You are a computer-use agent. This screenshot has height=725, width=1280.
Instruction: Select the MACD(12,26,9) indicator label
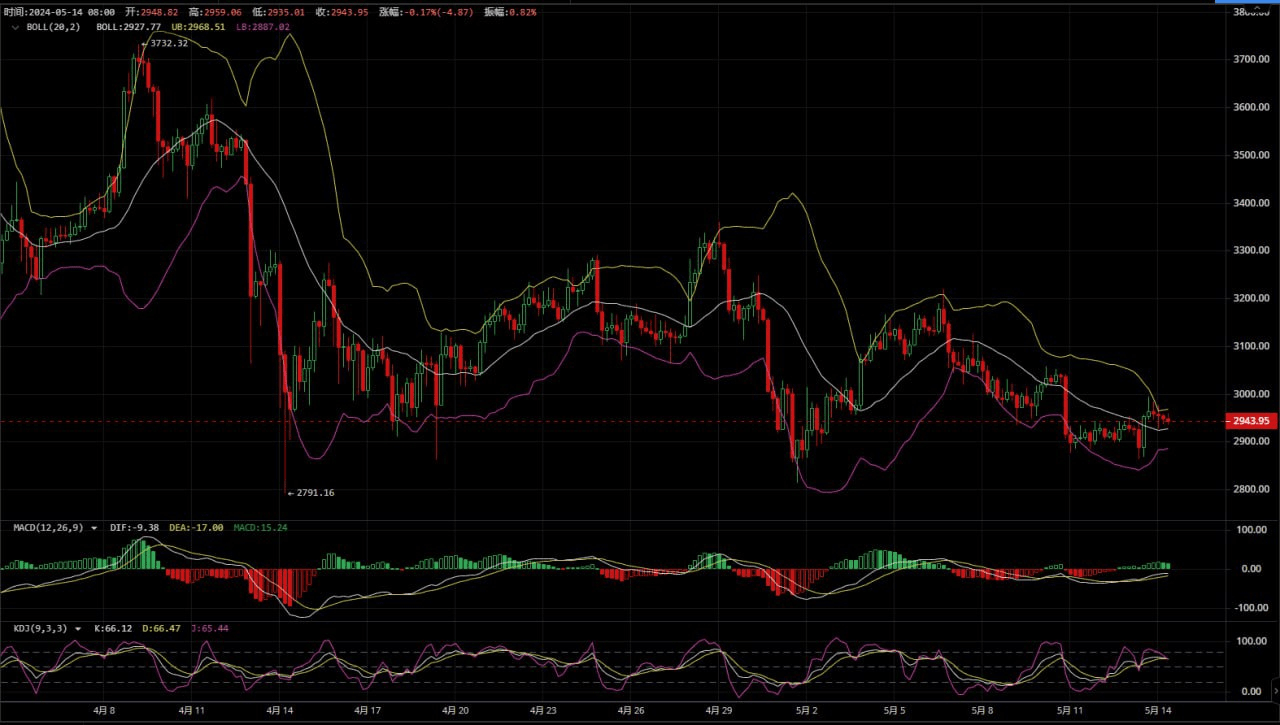pos(48,527)
